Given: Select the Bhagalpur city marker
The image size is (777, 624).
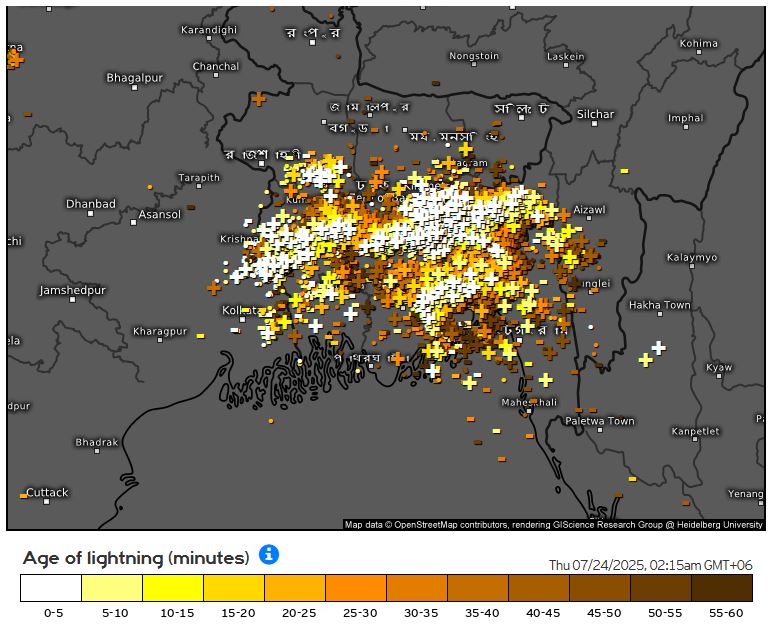Looking at the screenshot, I should point(133,89).
